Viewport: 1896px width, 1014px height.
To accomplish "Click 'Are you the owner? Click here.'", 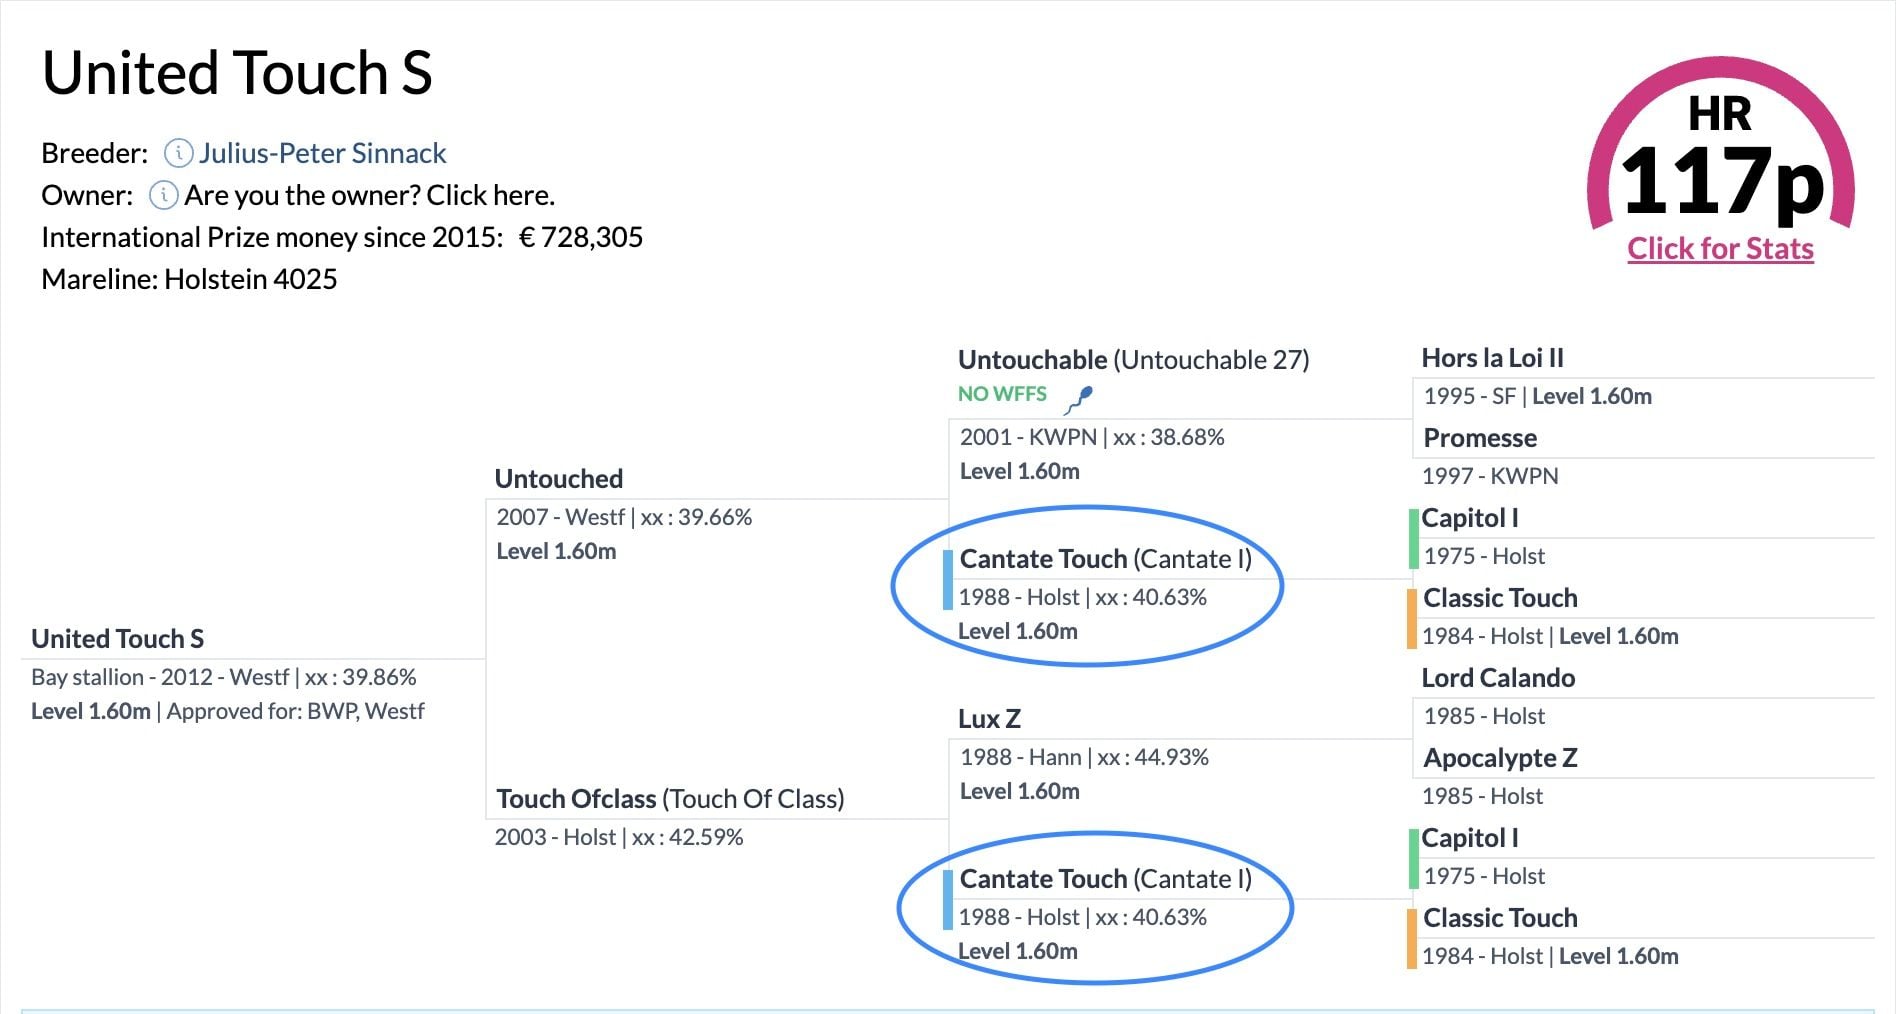I will click(369, 195).
